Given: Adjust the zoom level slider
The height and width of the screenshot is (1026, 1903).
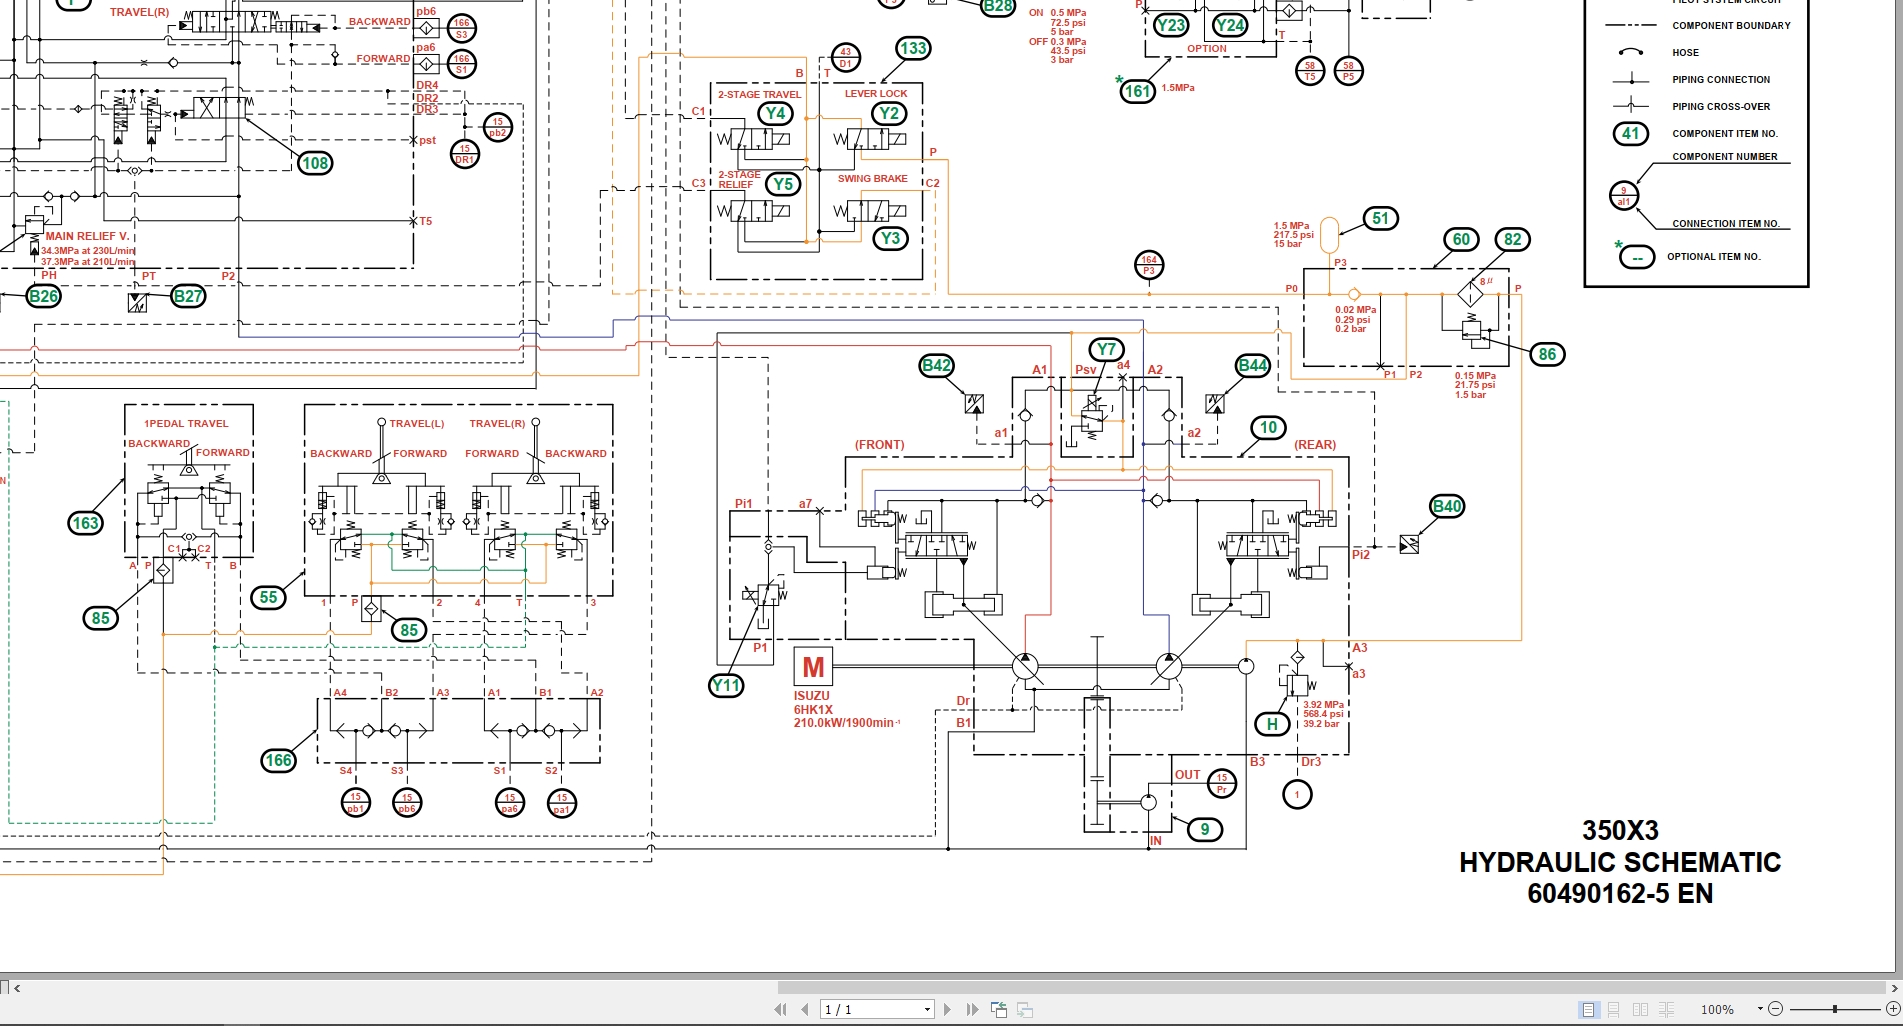Looking at the screenshot, I should 1835,1008.
